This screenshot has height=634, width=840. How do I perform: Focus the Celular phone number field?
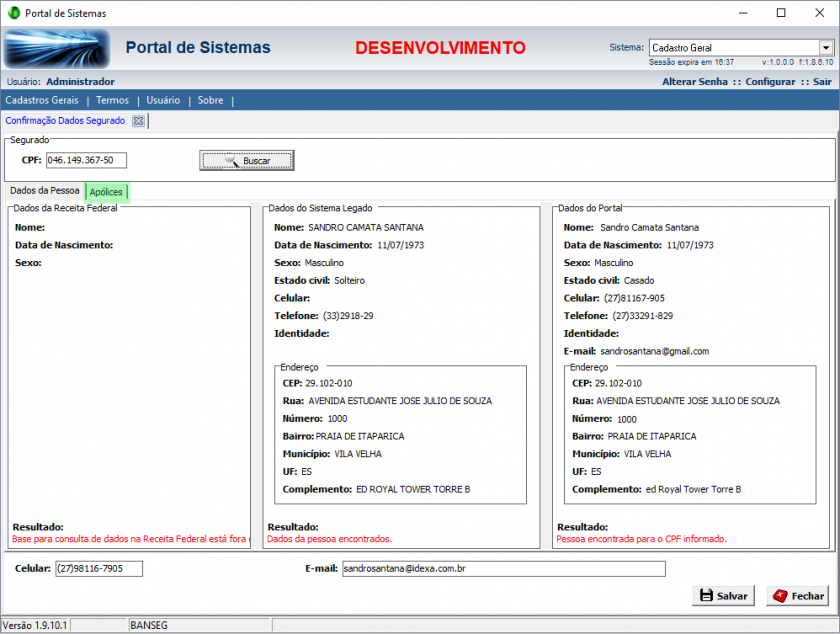pyautogui.click(x=99, y=568)
